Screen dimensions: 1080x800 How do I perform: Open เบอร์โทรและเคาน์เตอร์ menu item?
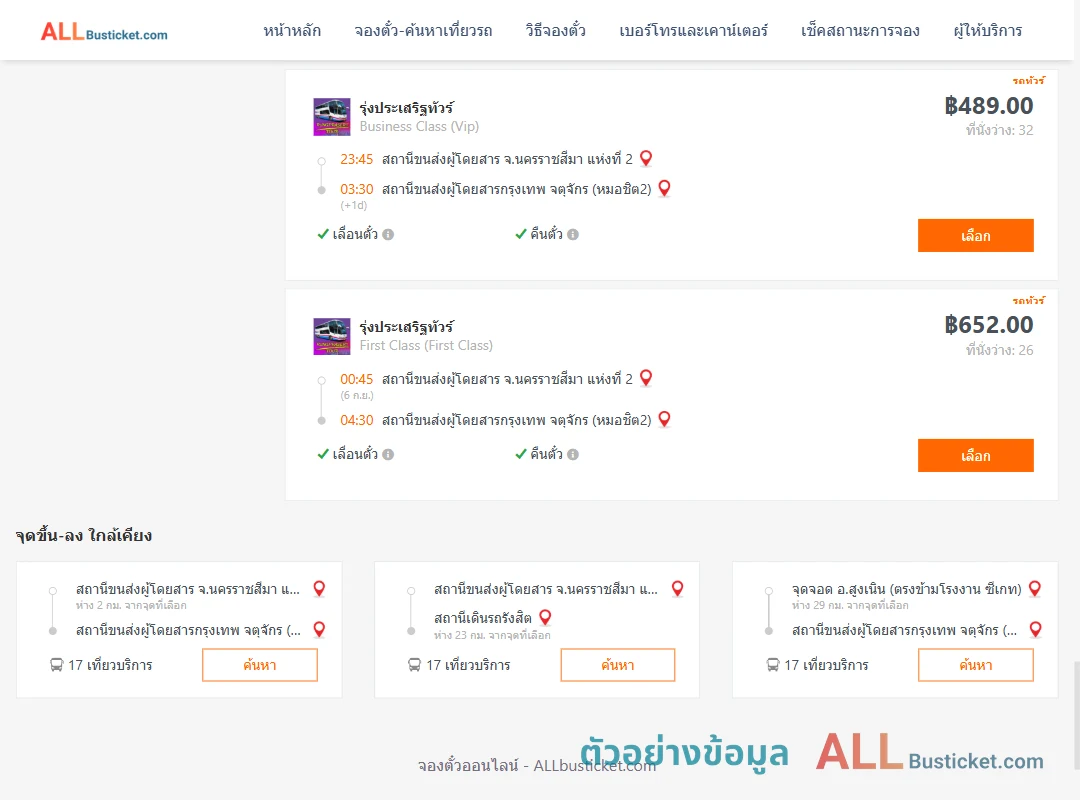coord(693,30)
